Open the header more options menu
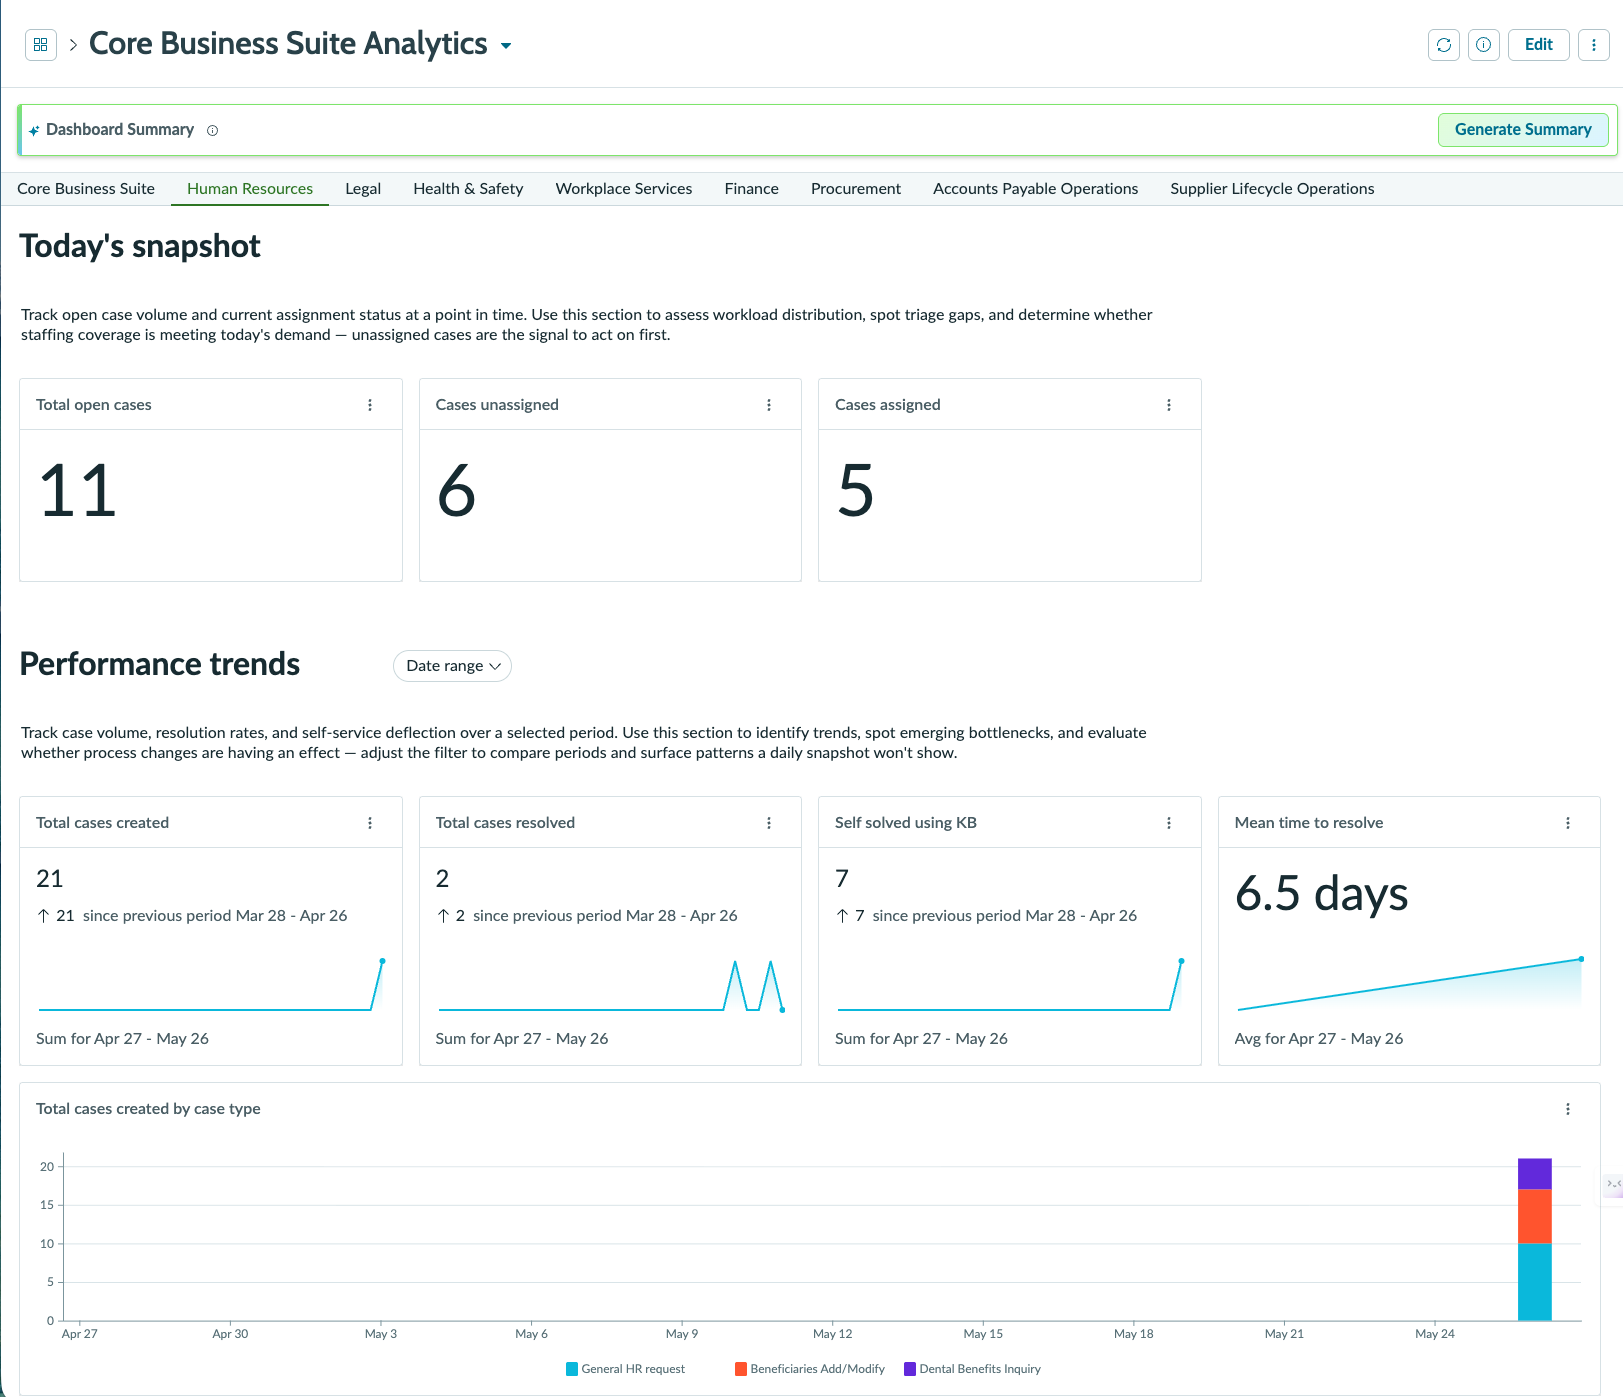This screenshot has height=1397, width=1623. [x=1593, y=45]
